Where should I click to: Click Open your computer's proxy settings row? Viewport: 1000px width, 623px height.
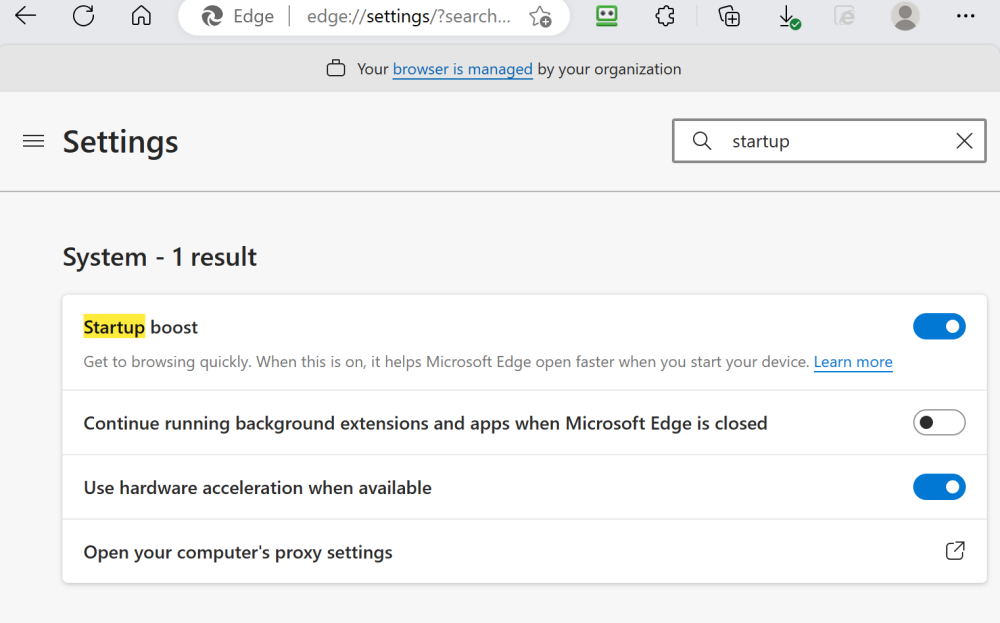pyautogui.click(x=524, y=551)
